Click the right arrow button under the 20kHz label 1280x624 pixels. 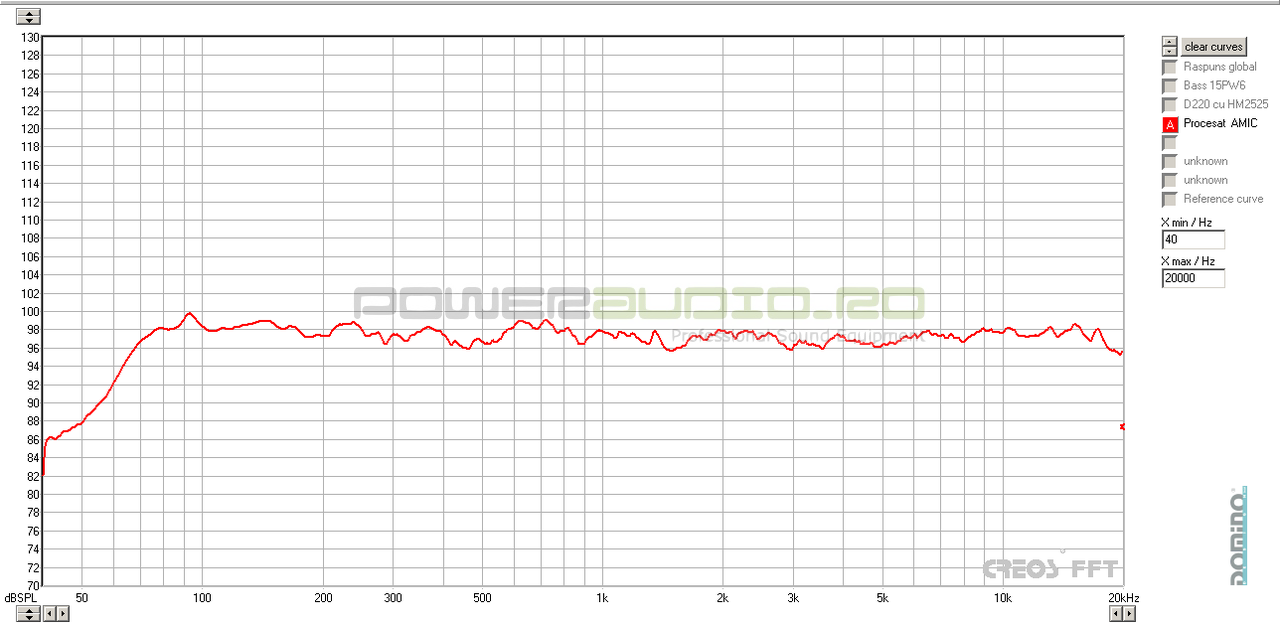(x=1129, y=613)
